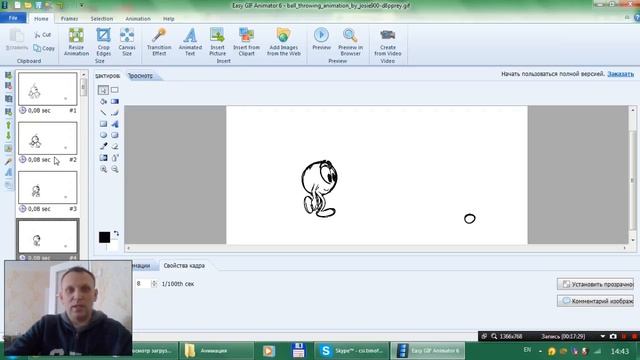This screenshot has height=360, width=640.
Task: Pick the eyedropper color picker tool
Action: click(x=103, y=146)
